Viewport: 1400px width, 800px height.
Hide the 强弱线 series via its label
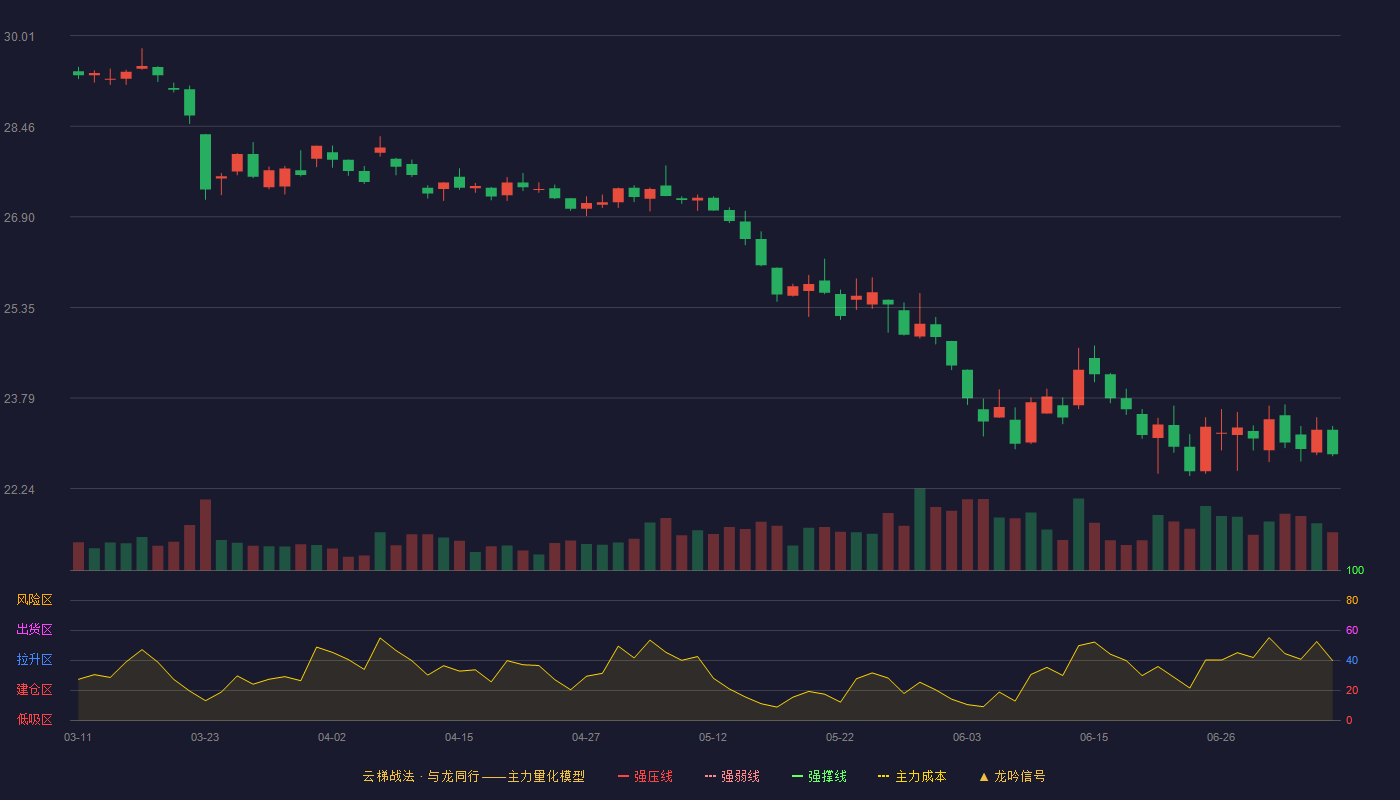pyautogui.click(x=740, y=776)
